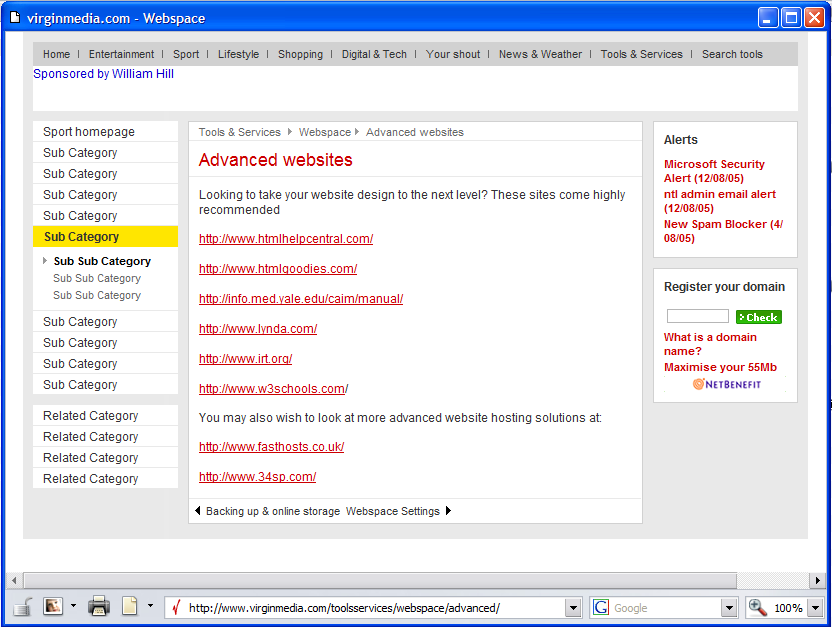The height and width of the screenshot is (627, 832).
Task: Click the URL address field
Action: [x=364, y=608]
